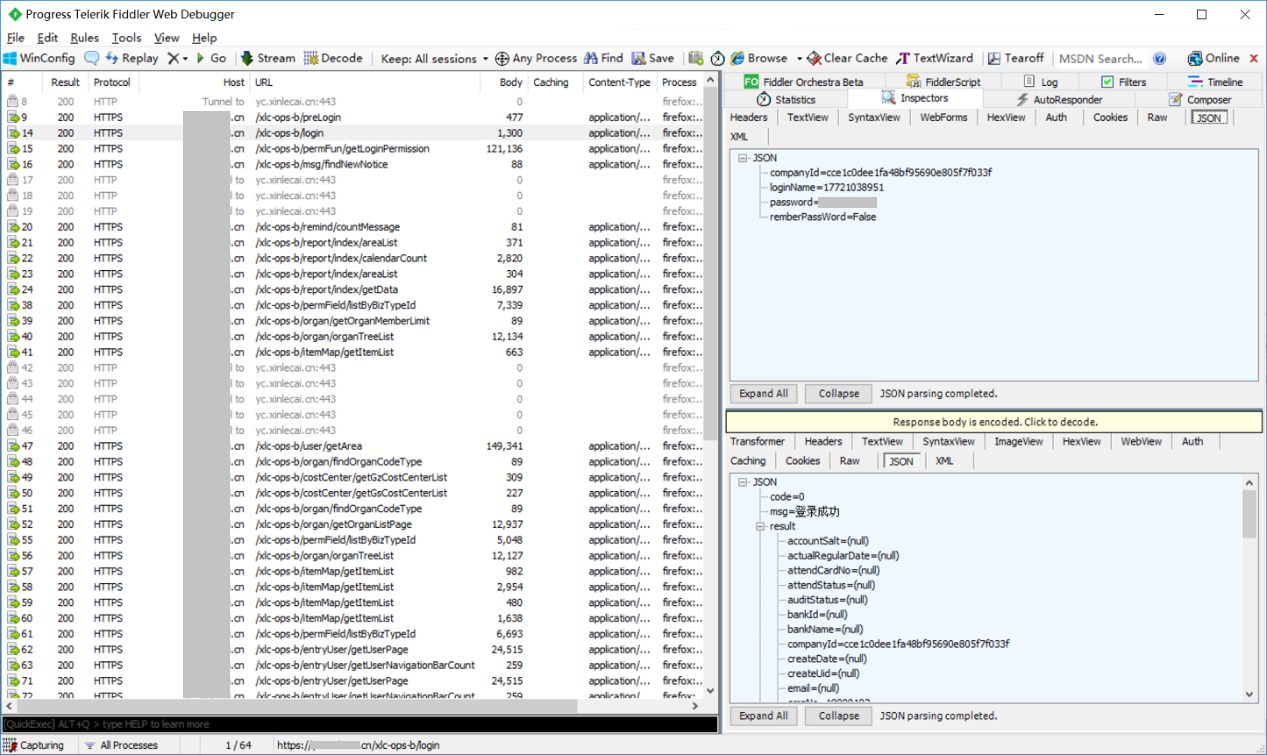Image resolution: width=1267 pixels, height=755 pixels.
Task: Select the request Raw tab
Action: pyautogui.click(x=1157, y=117)
